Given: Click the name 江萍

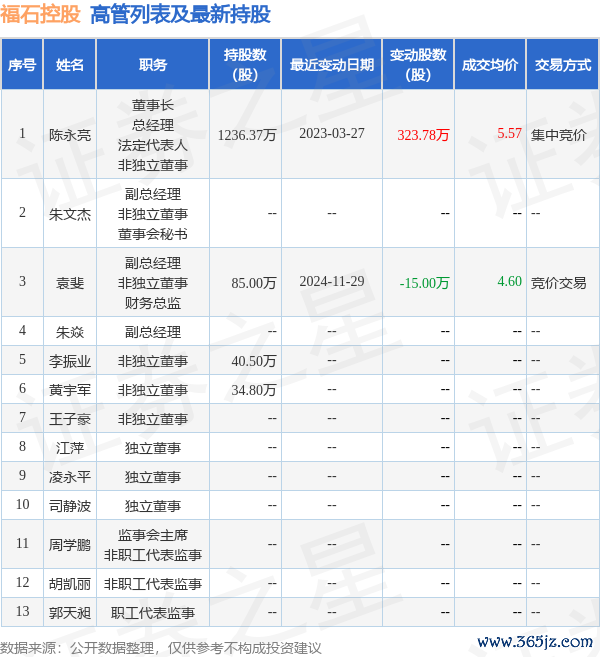Looking at the screenshot, I should [70, 448].
